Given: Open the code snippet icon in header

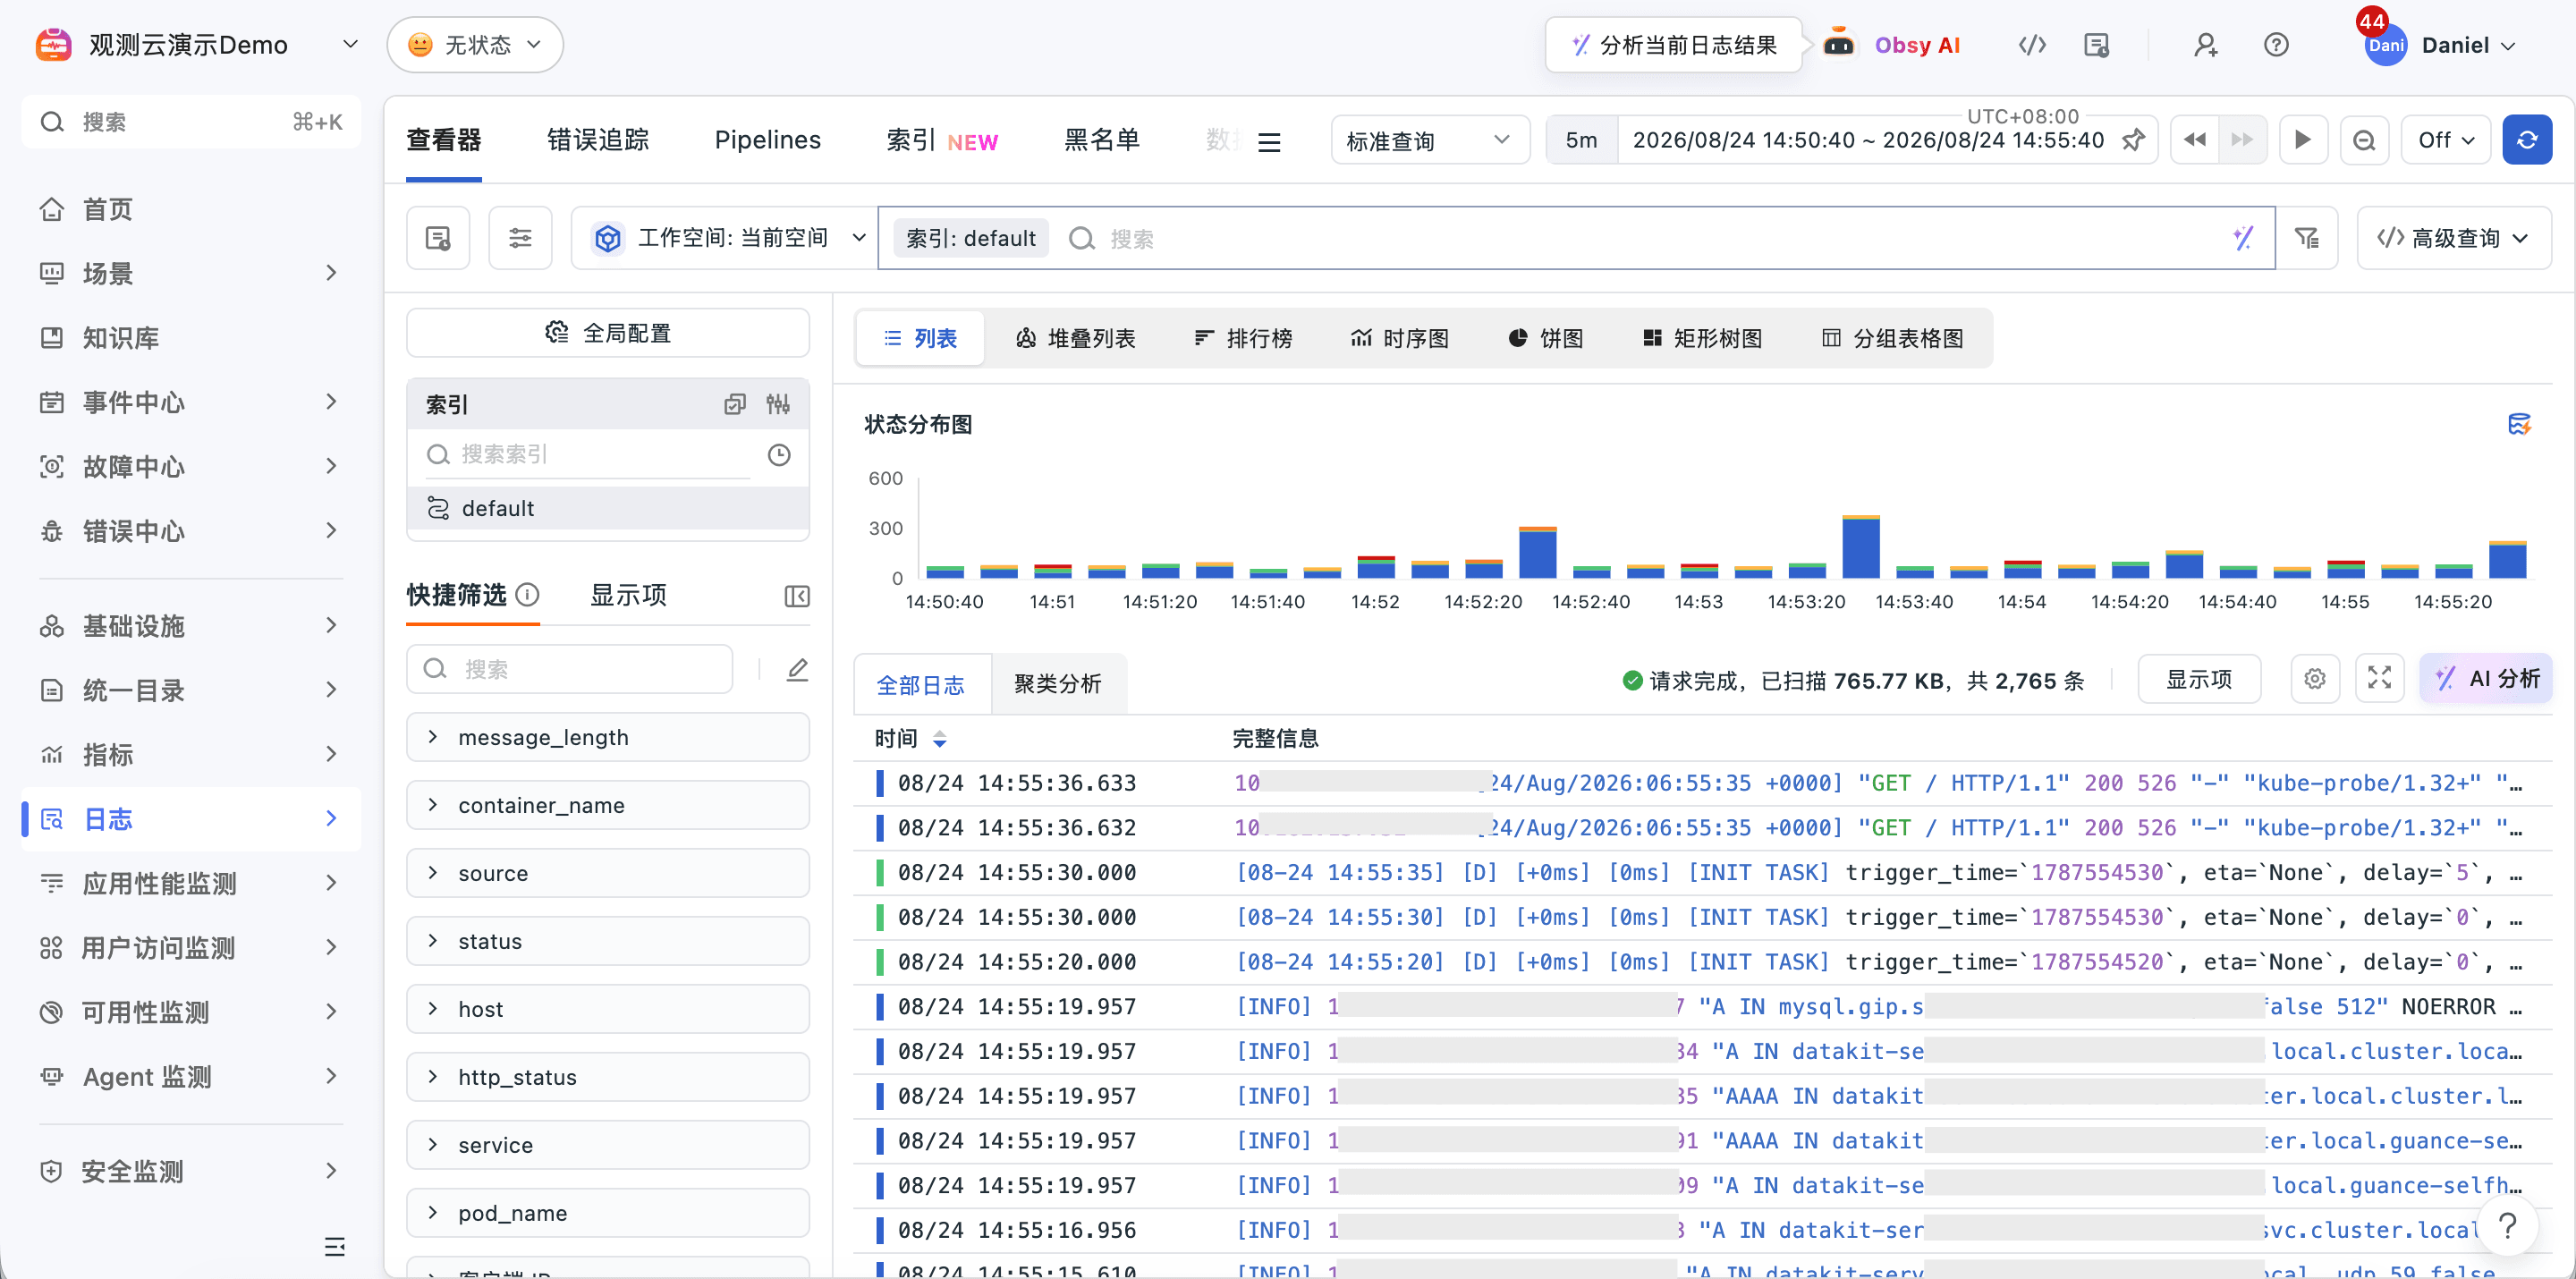Looking at the screenshot, I should click(x=2032, y=45).
